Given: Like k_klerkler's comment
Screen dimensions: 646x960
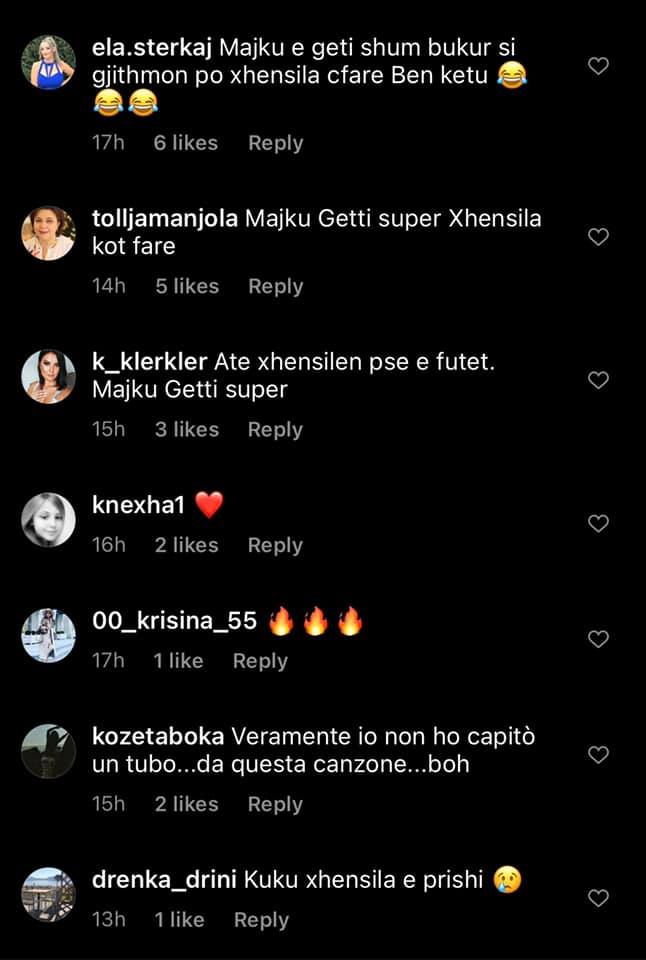Looking at the screenshot, I should (598, 380).
